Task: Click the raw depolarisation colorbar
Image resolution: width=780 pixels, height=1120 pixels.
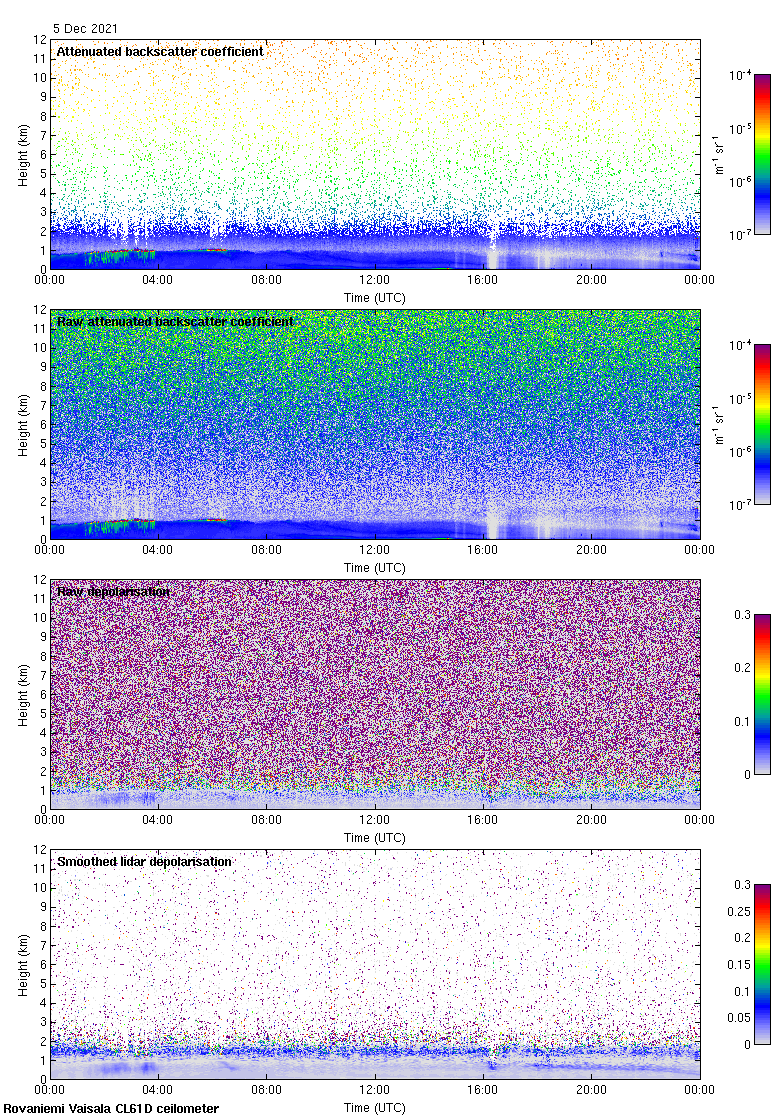Action: tap(762, 694)
